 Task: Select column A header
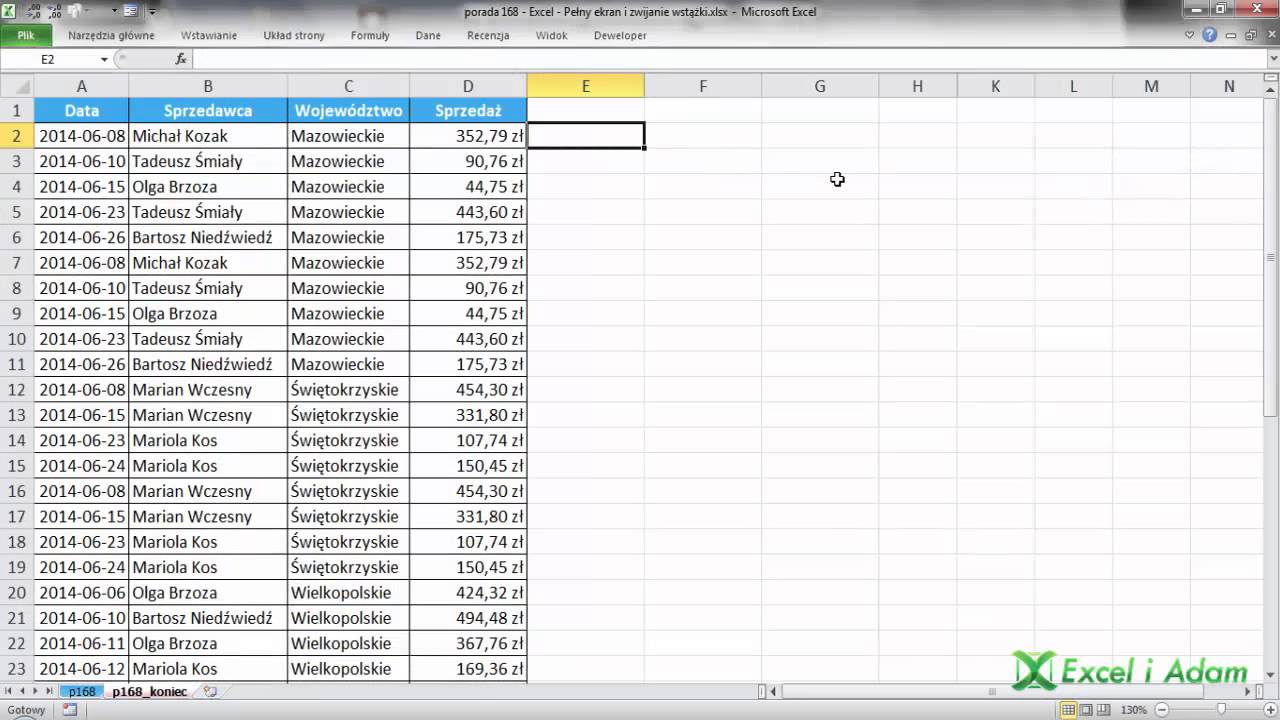(x=81, y=86)
